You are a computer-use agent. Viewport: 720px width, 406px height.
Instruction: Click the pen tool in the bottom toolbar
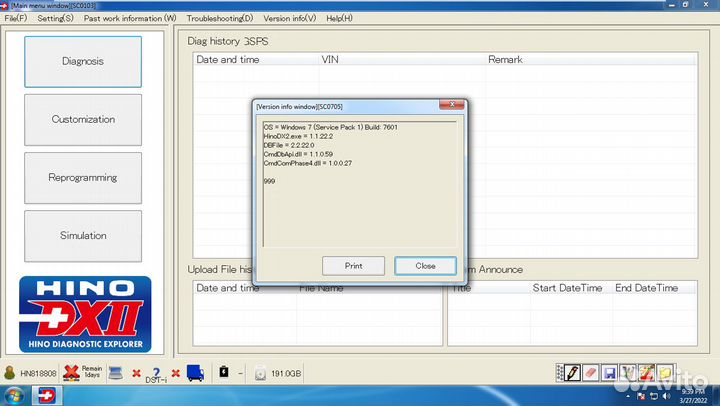click(573, 372)
